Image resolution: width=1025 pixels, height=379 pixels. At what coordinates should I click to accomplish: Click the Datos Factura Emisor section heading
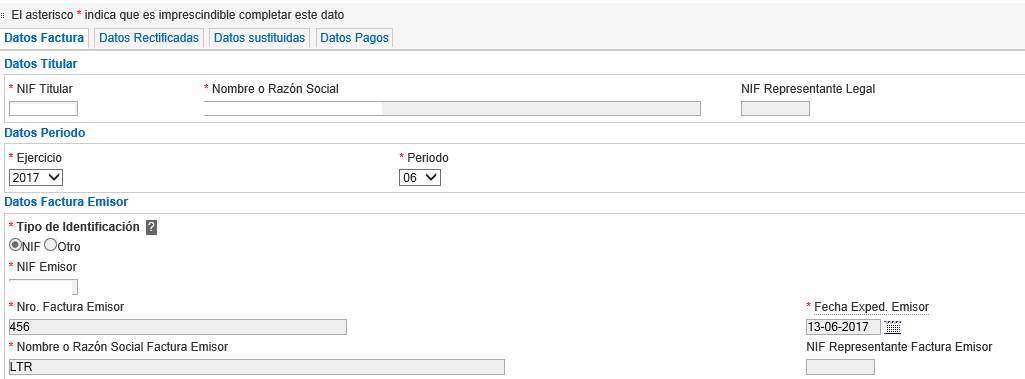pos(66,201)
